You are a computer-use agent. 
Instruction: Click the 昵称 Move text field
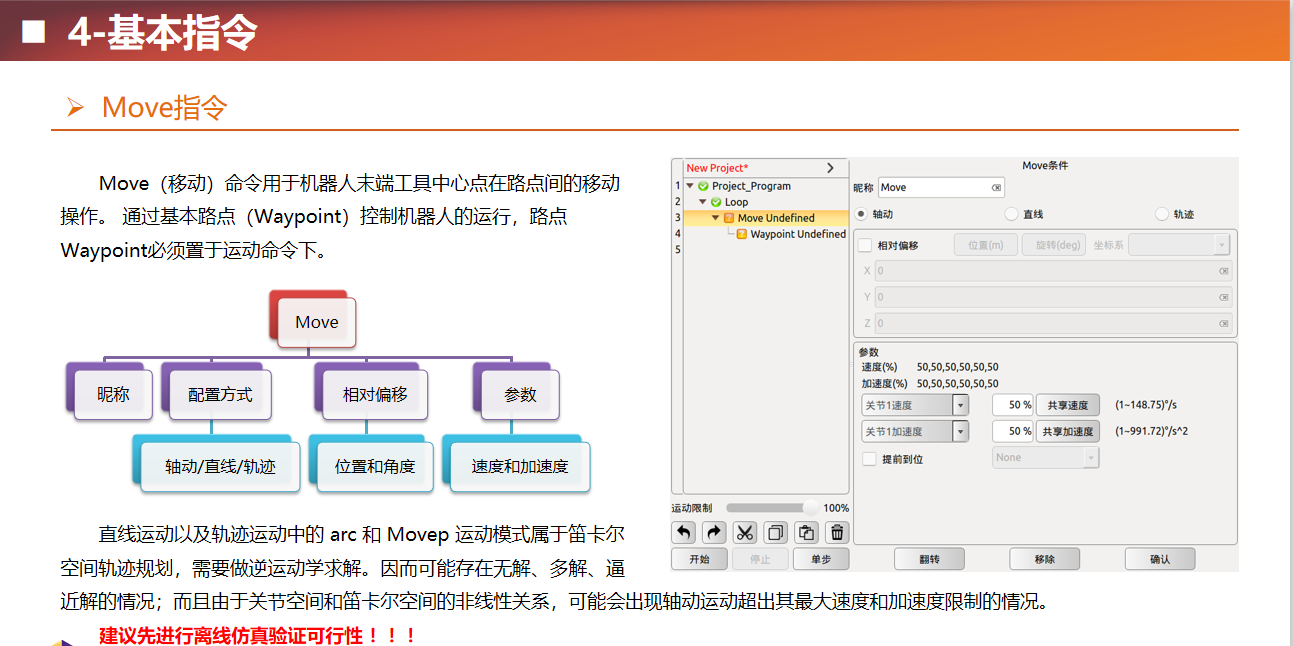tap(941, 187)
